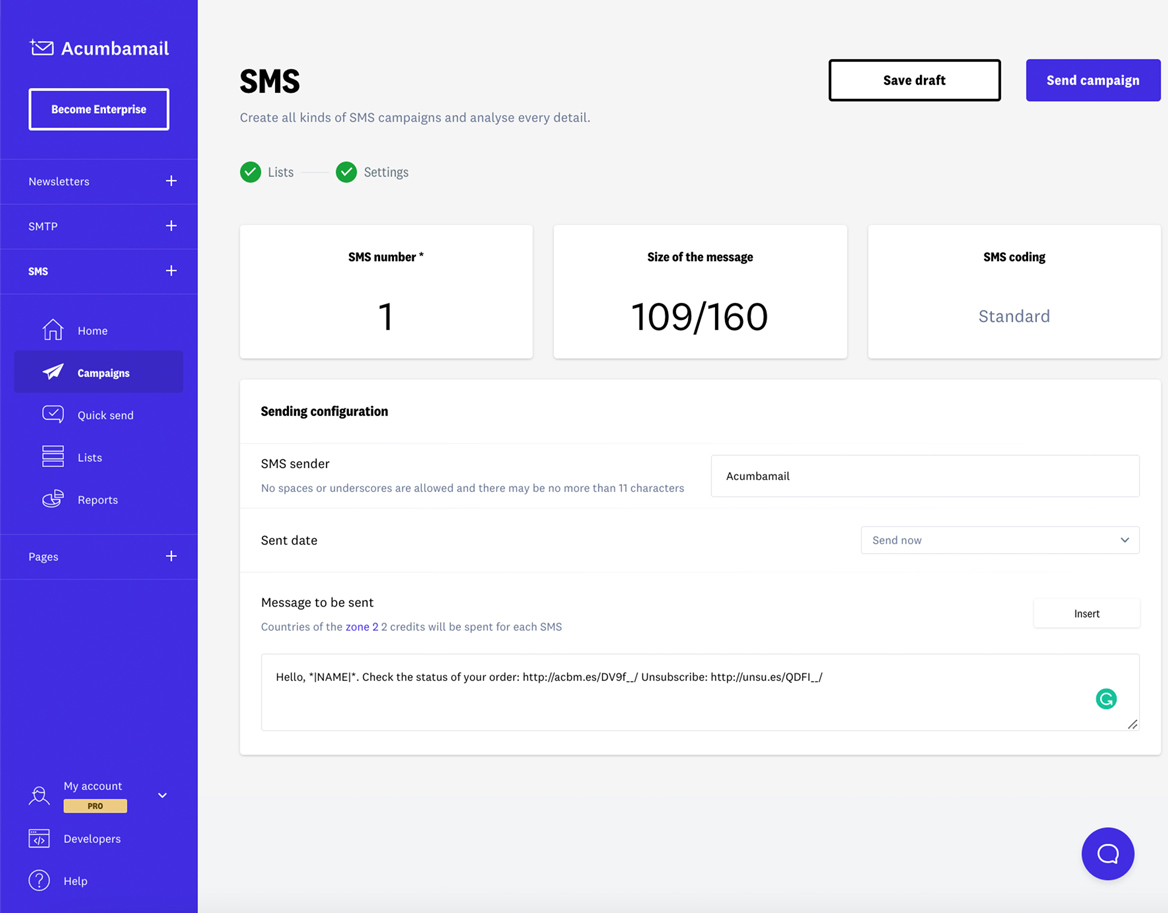This screenshot has width=1168, height=913.
Task: Open the live chat bubble
Action: (x=1108, y=853)
